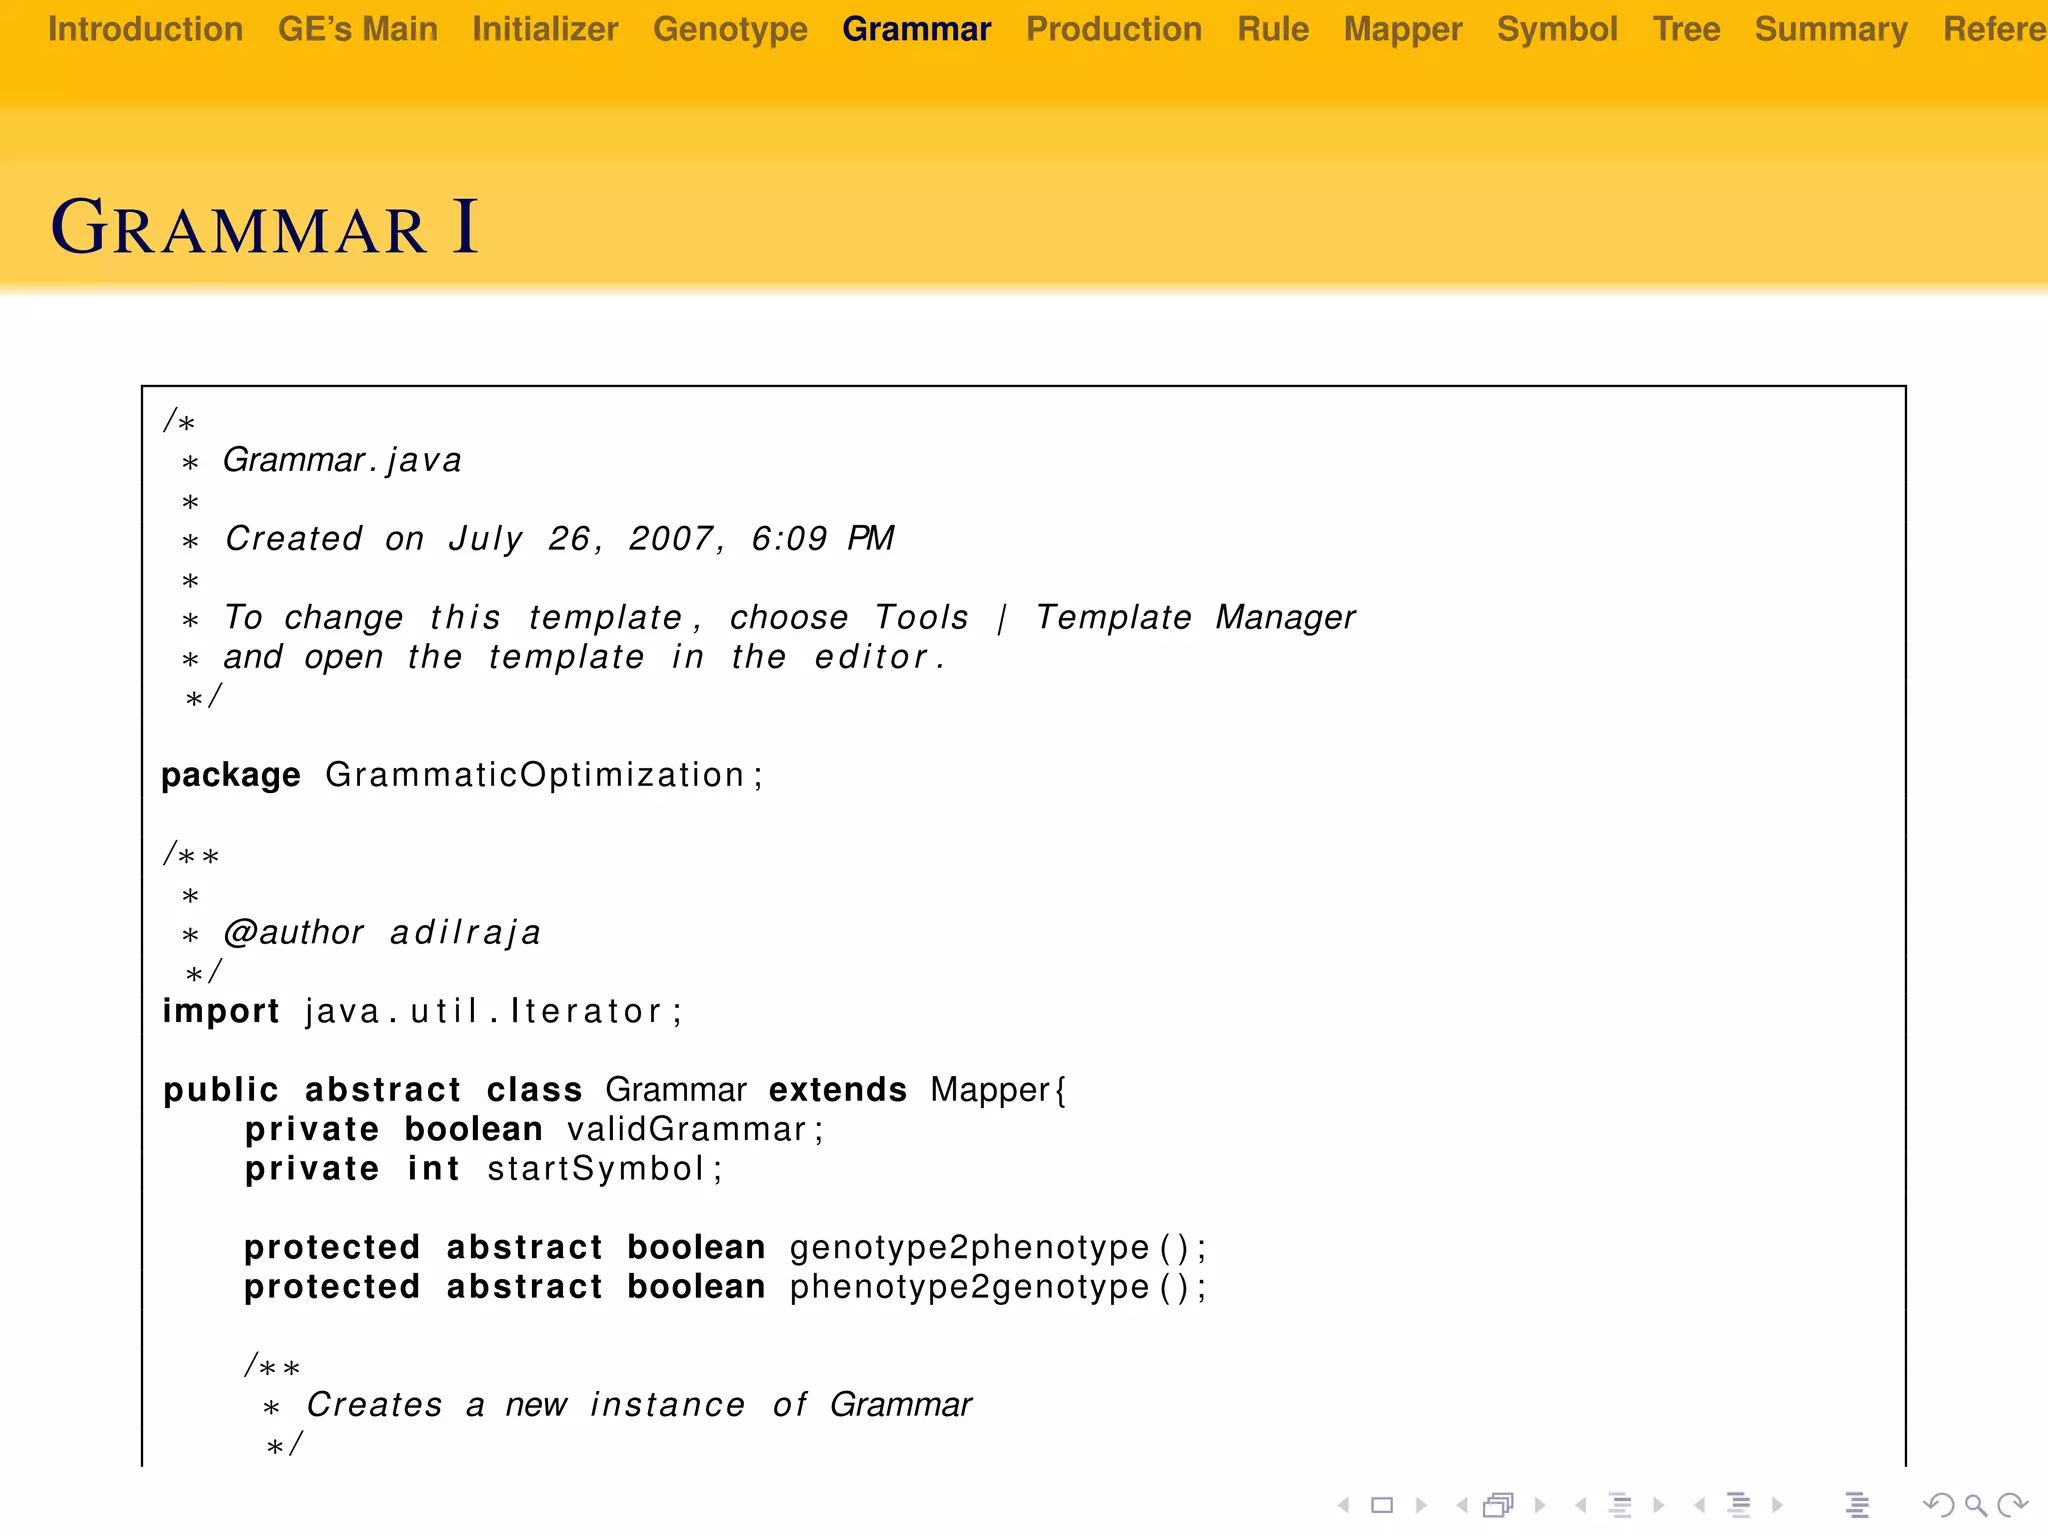Jump to next frame arrow
This screenshot has height=1536, width=2048.
[1540, 1504]
